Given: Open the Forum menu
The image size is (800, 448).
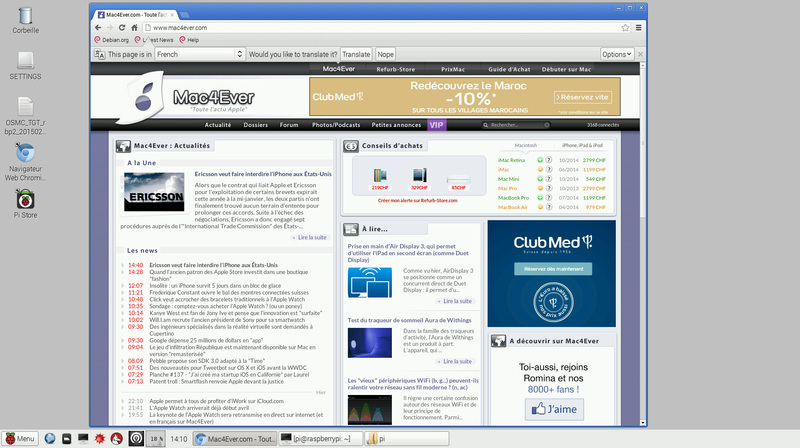Looking at the screenshot, I should coord(289,125).
